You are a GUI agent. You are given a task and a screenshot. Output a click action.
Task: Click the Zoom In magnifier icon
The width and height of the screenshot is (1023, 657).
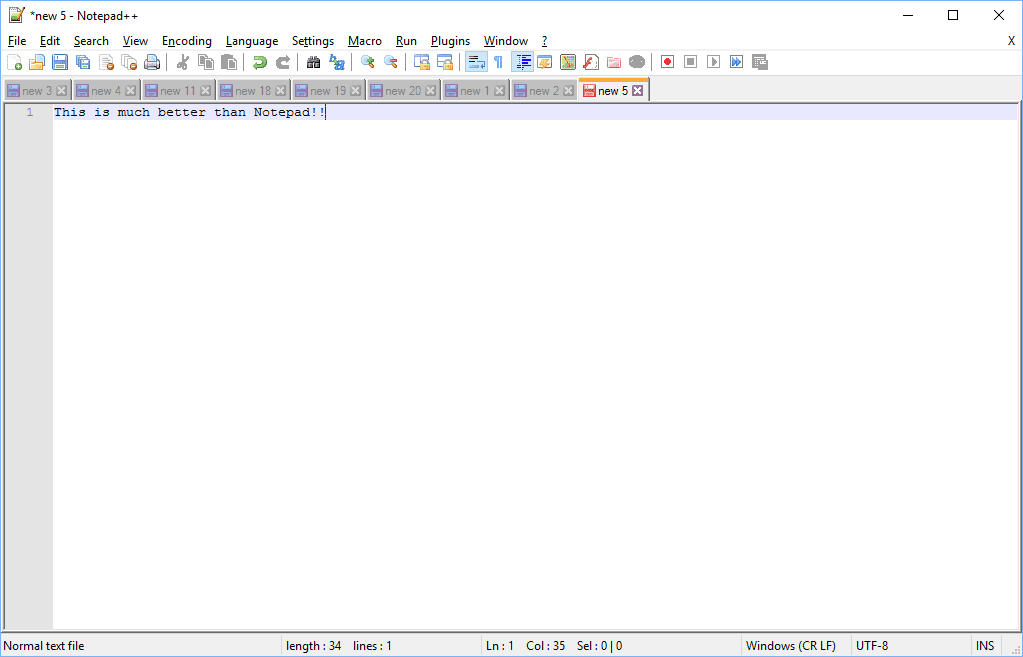tap(367, 62)
